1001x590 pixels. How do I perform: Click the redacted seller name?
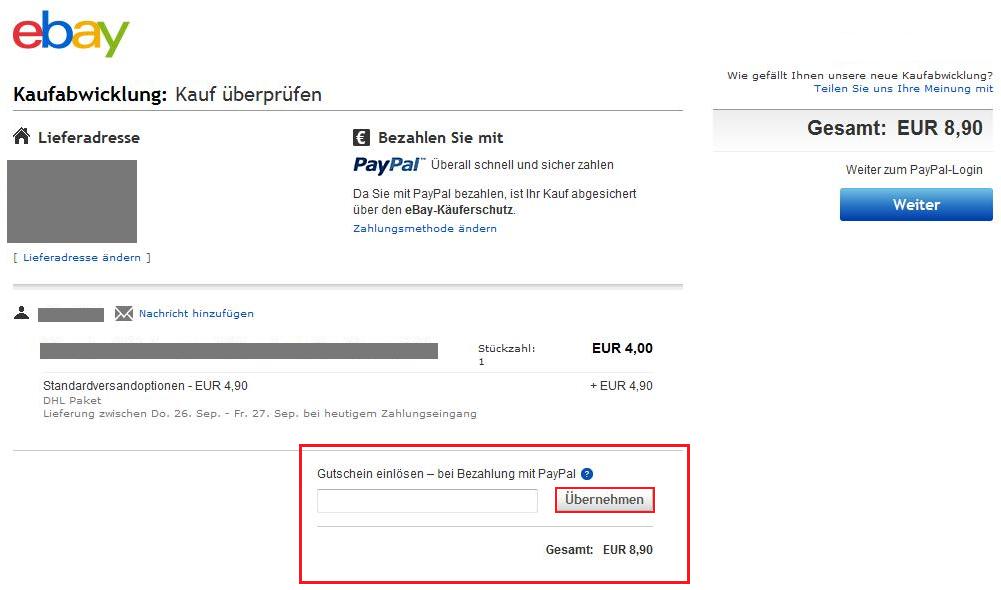[71, 315]
